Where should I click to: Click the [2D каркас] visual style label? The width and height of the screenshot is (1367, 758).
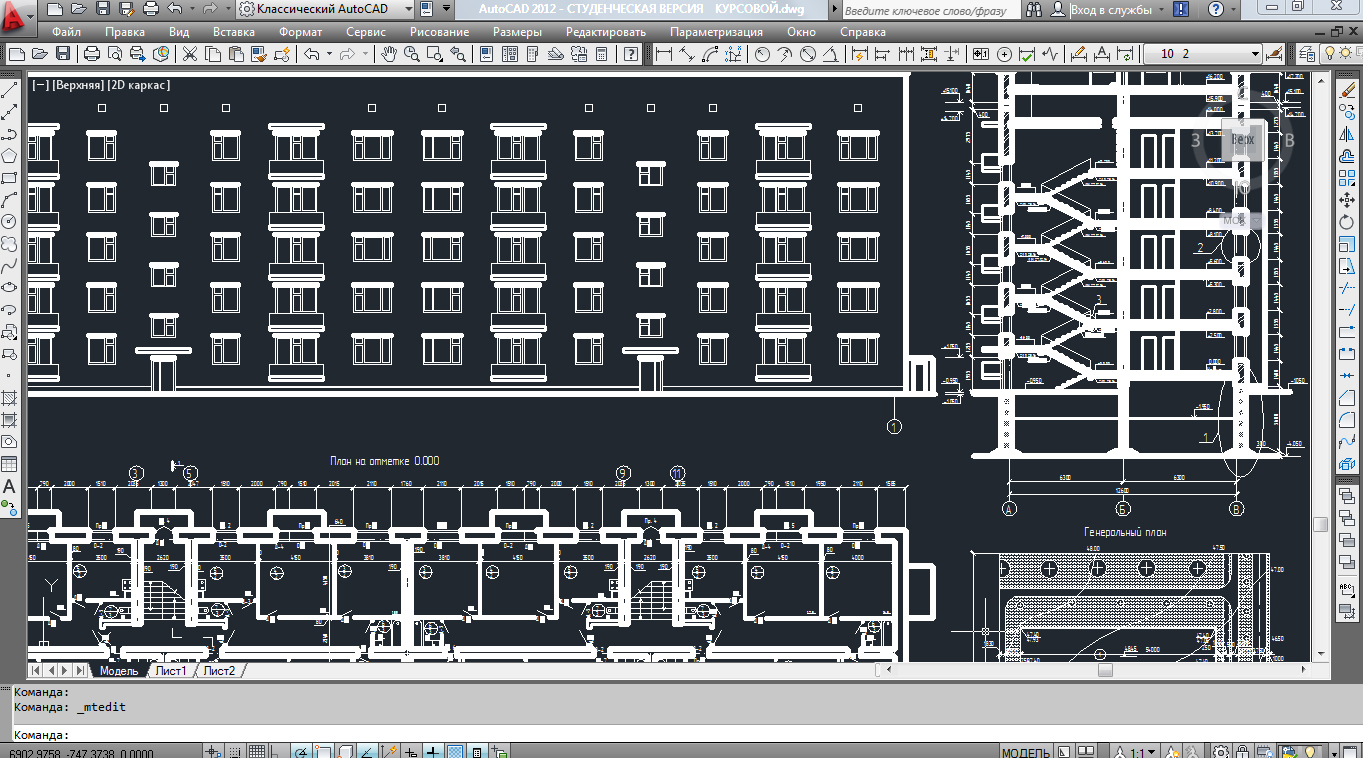(141, 85)
